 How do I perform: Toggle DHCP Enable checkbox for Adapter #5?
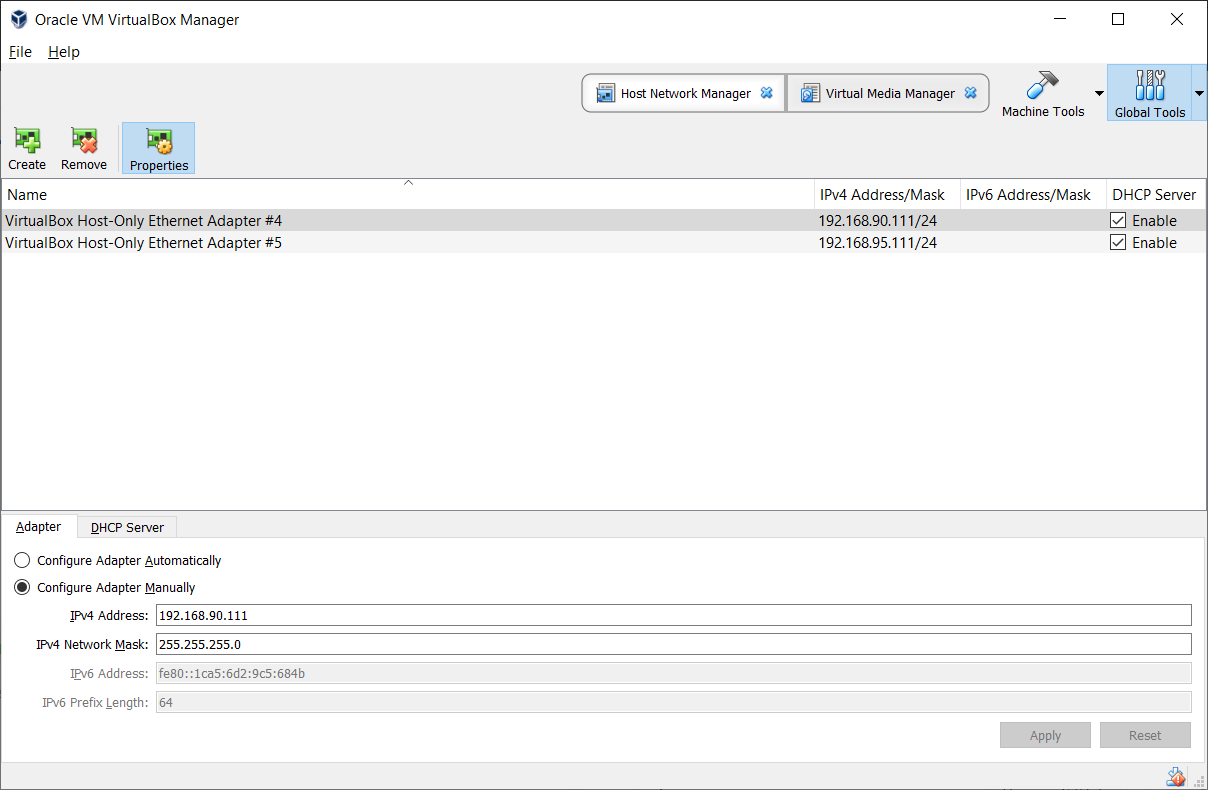pyautogui.click(x=1118, y=242)
